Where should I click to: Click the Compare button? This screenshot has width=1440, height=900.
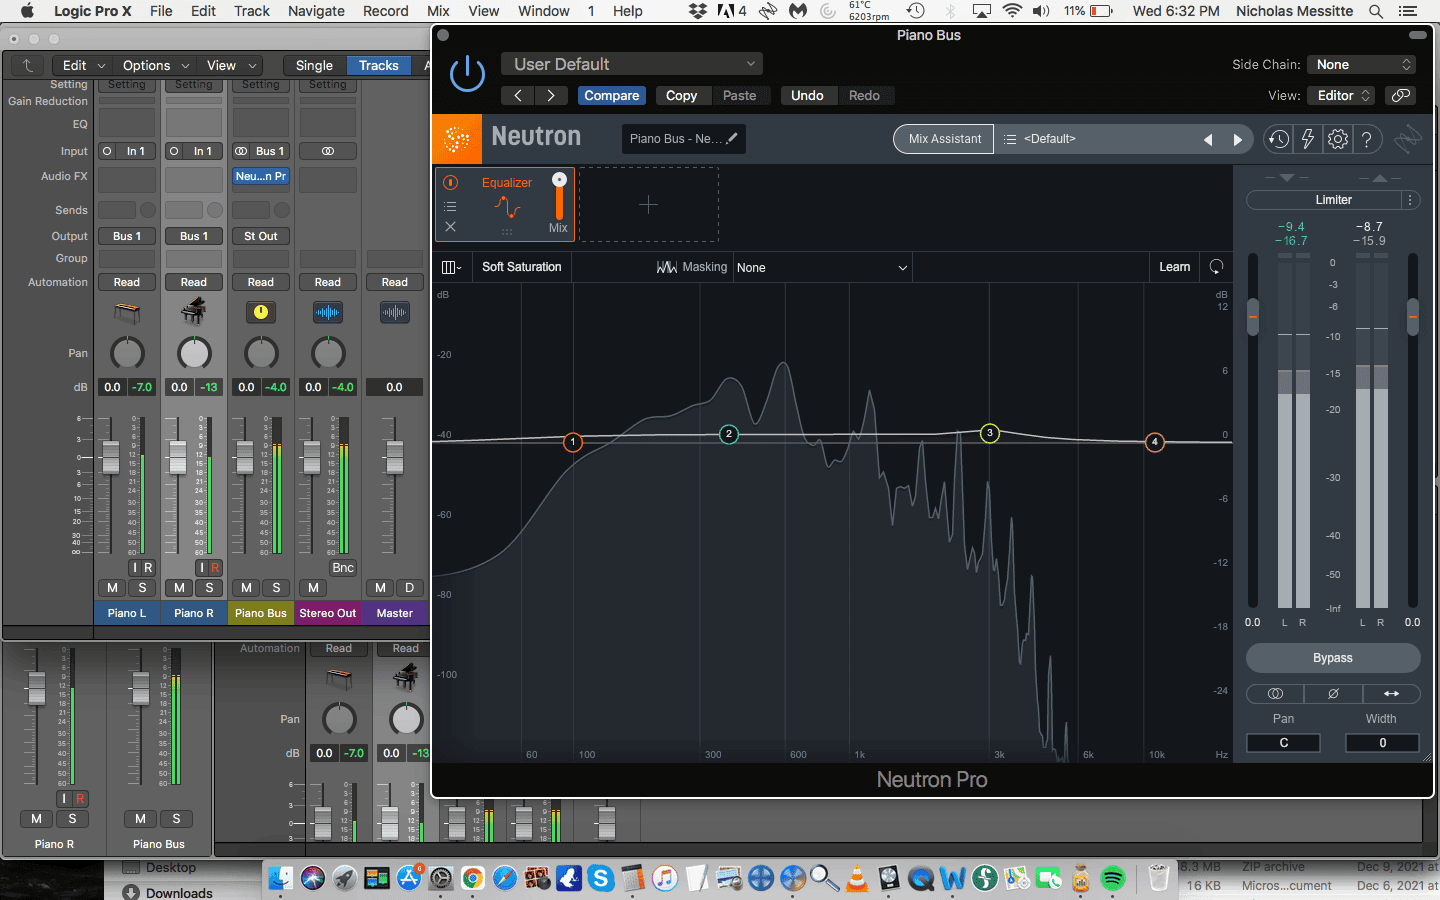pyautogui.click(x=612, y=96)
